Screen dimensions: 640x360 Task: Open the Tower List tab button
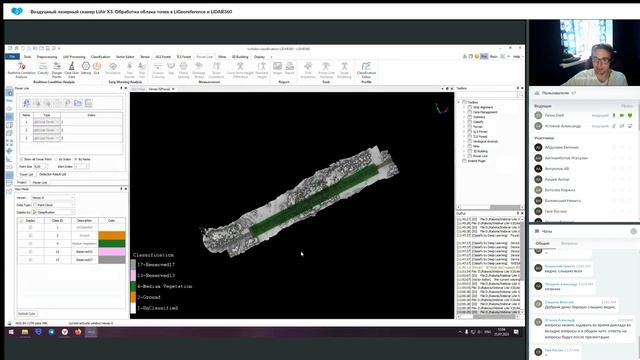(x=26, y=174)
